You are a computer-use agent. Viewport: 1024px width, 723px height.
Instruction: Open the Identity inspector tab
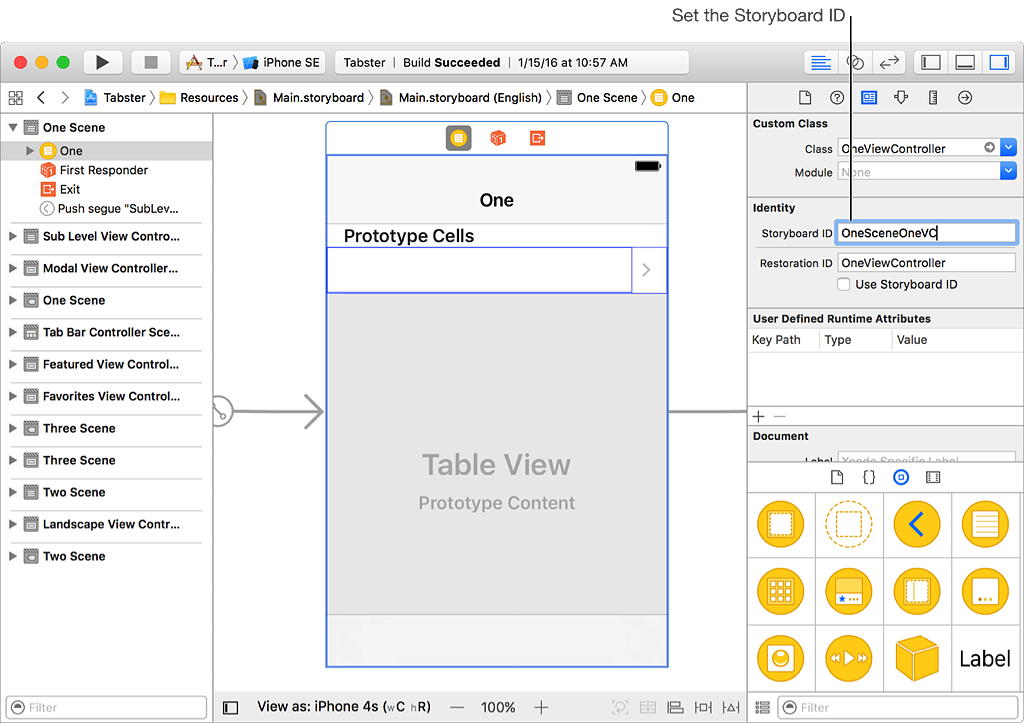869,98
